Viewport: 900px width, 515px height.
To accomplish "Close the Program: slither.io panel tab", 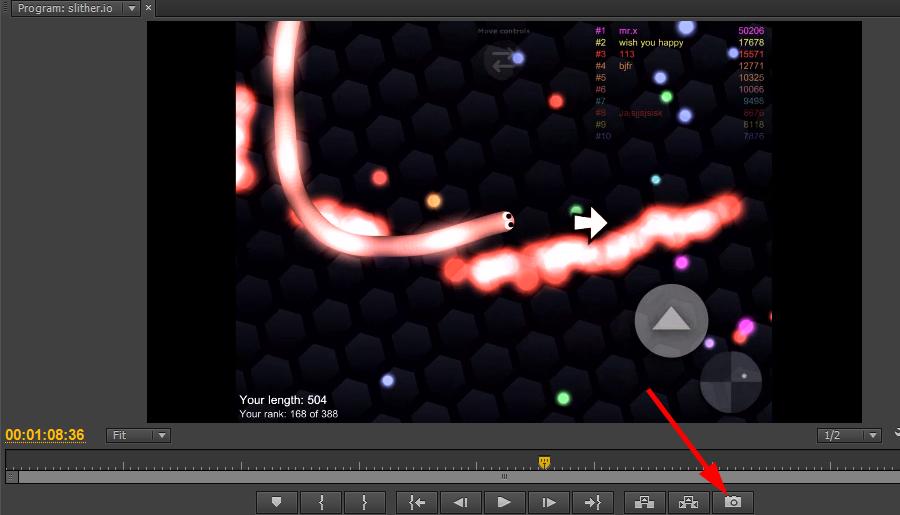I will click(x=149, y=7).
